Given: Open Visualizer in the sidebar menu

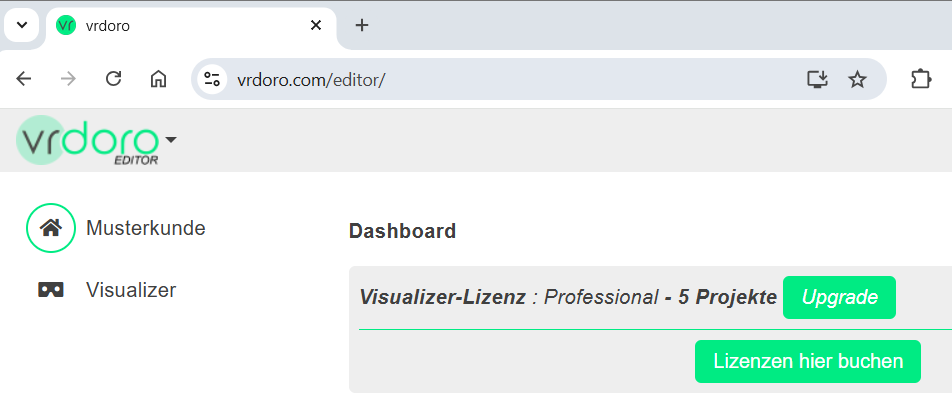Looking at the screenshot, I should (131, 290).
